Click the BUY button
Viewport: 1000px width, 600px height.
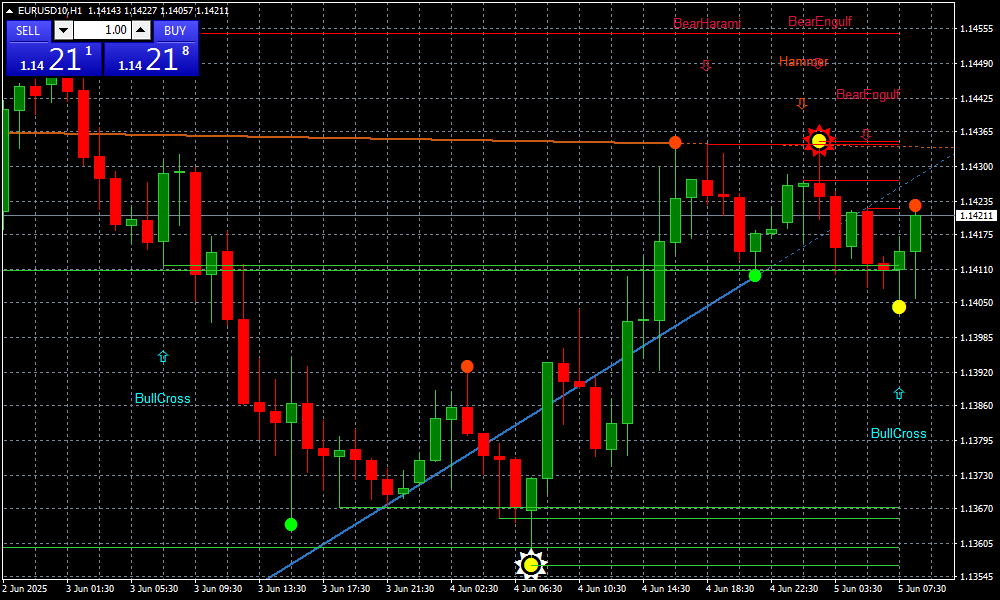pyautogui.click(x=175, y=30)
